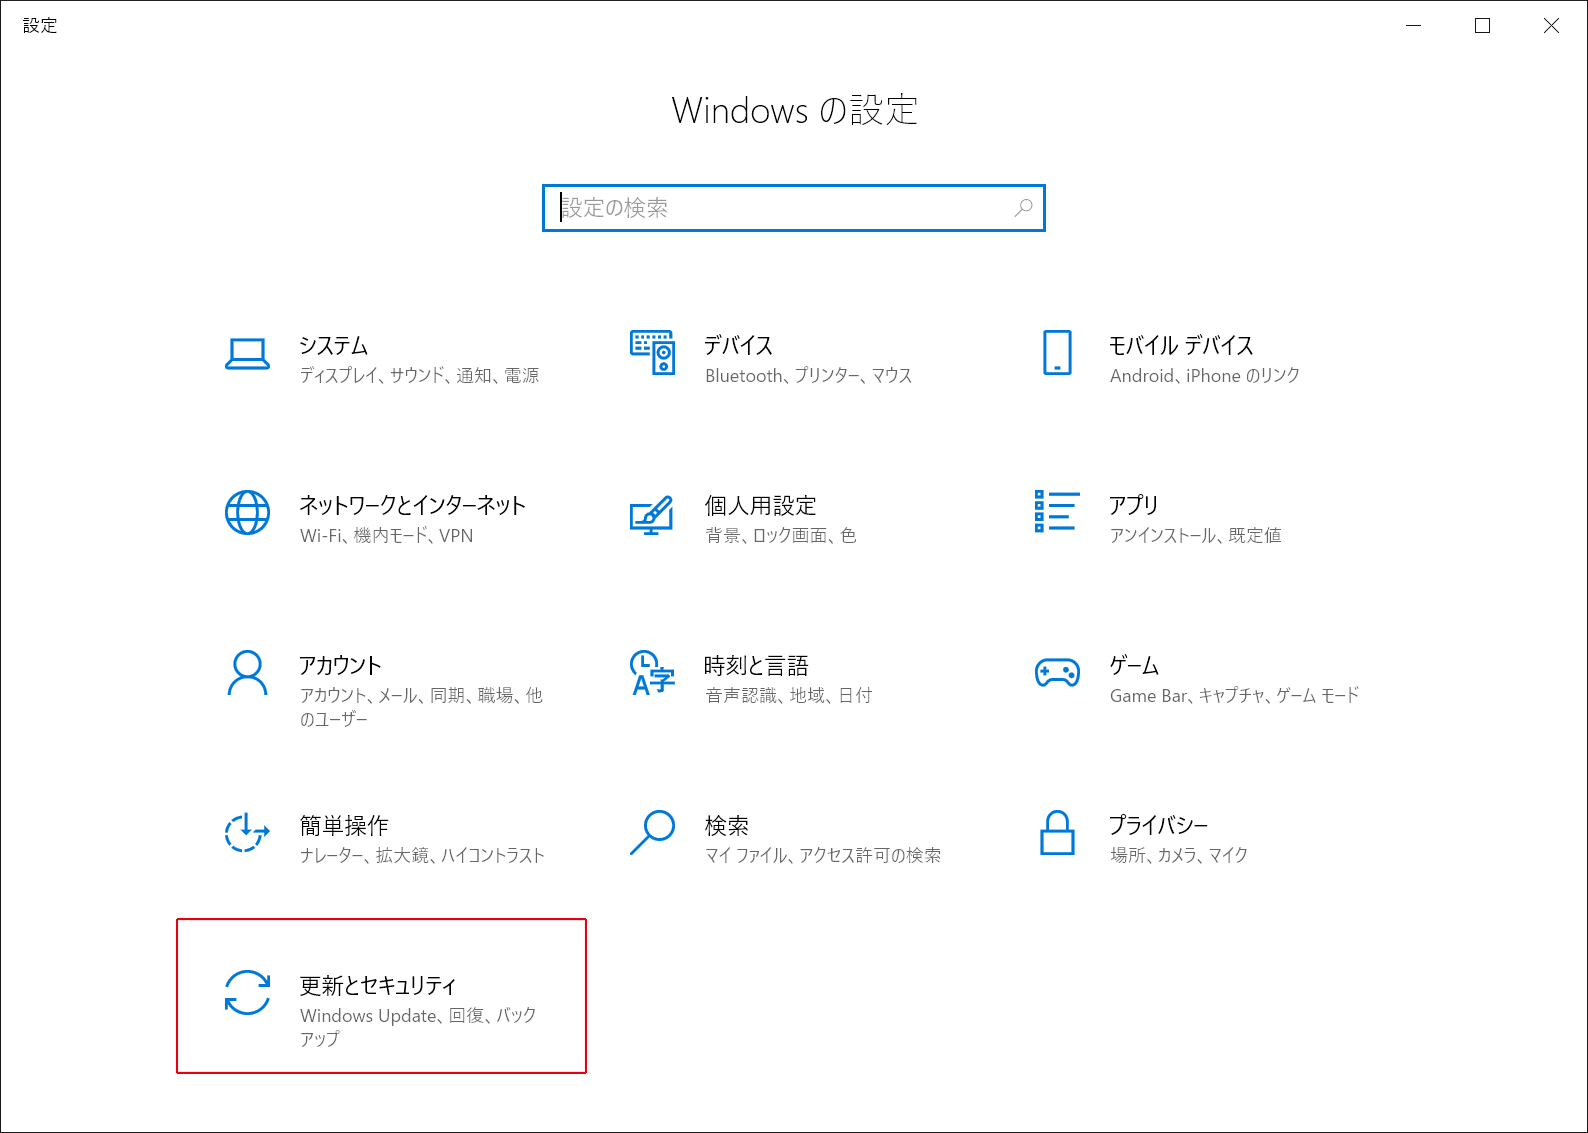Open the アプリ list icon
This screenshot has height=1133, width=1588.
[1057, 512]
